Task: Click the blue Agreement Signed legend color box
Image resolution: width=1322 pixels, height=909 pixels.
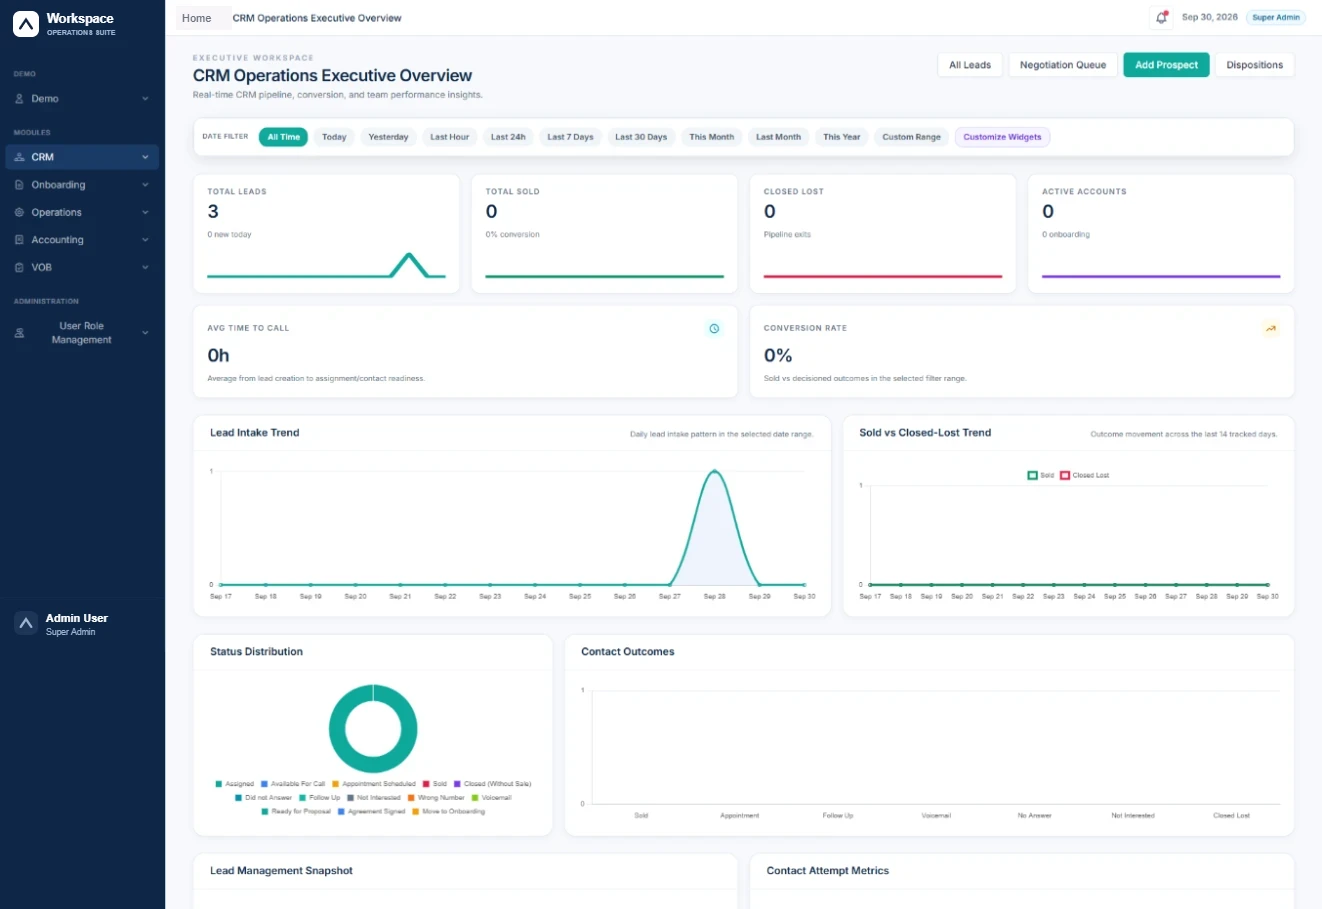Action: (341, 812)
